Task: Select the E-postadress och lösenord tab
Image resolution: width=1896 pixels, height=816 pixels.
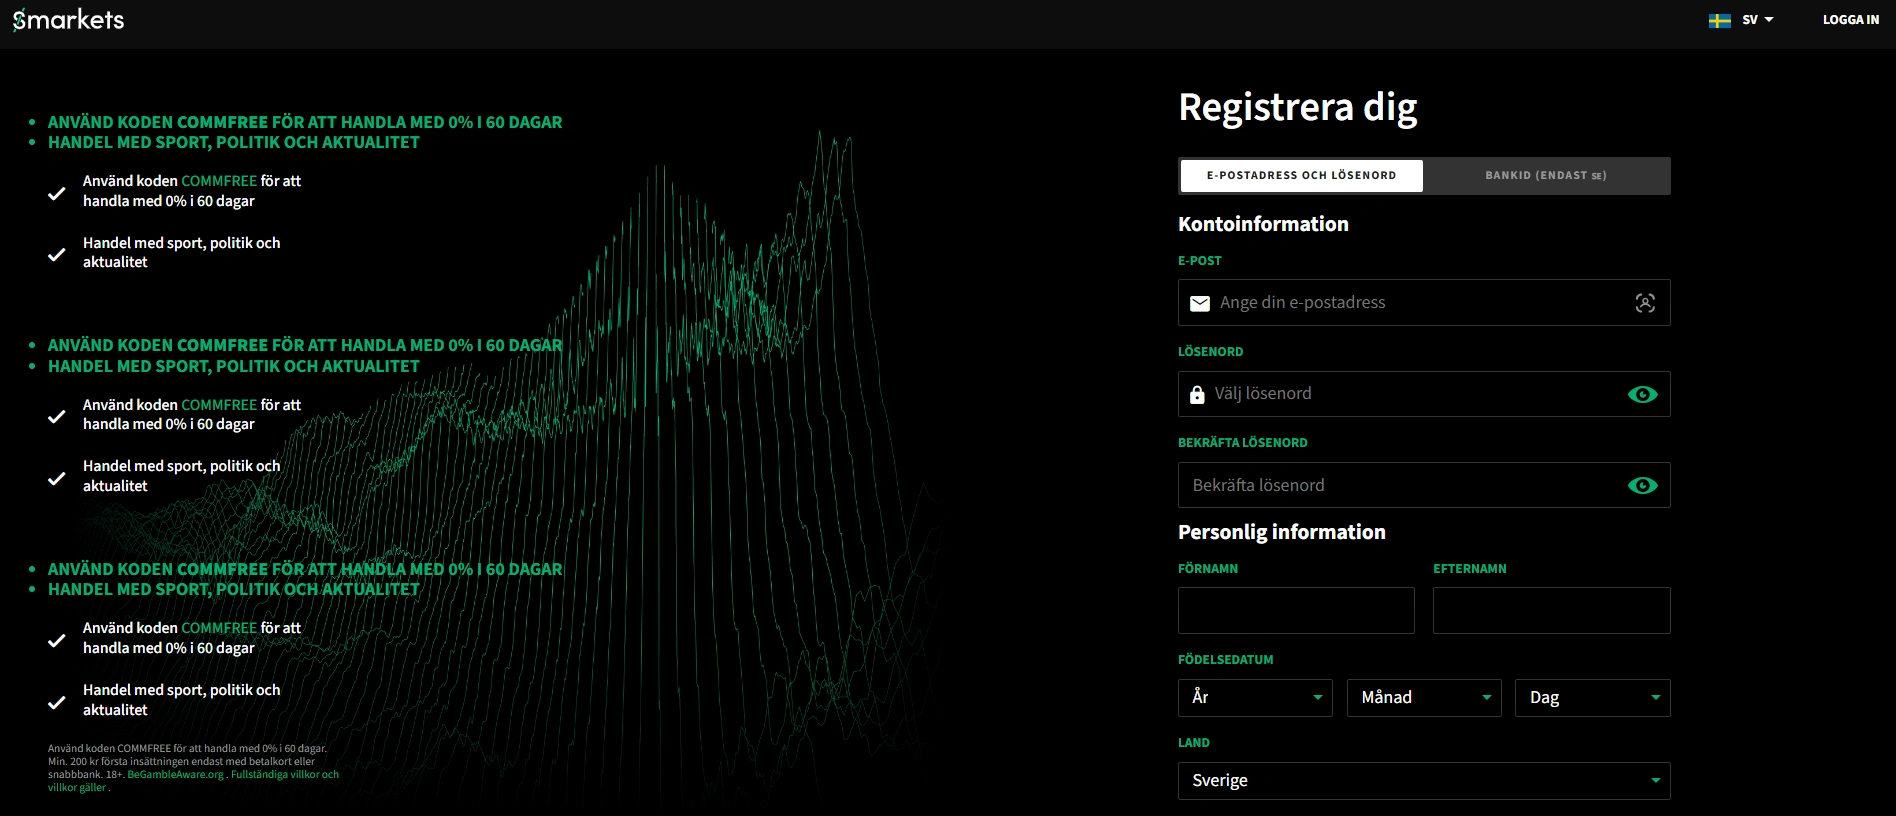Action: click(1301, 176)
